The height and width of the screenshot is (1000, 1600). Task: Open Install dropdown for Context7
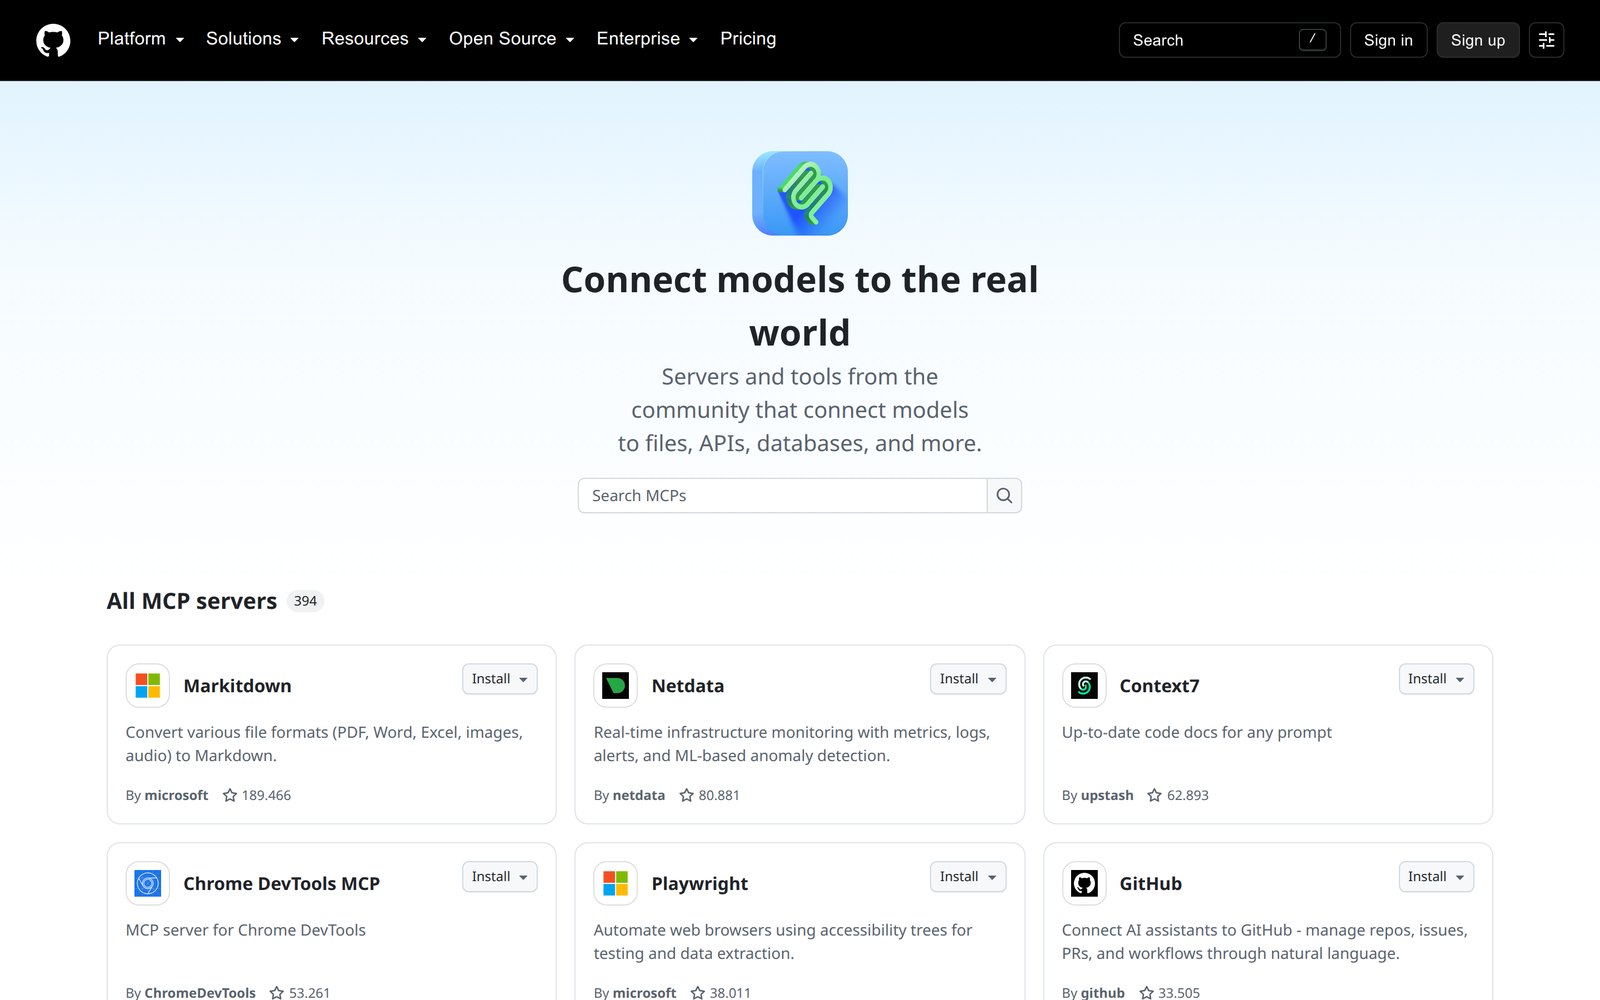(x=1436, y=679)
